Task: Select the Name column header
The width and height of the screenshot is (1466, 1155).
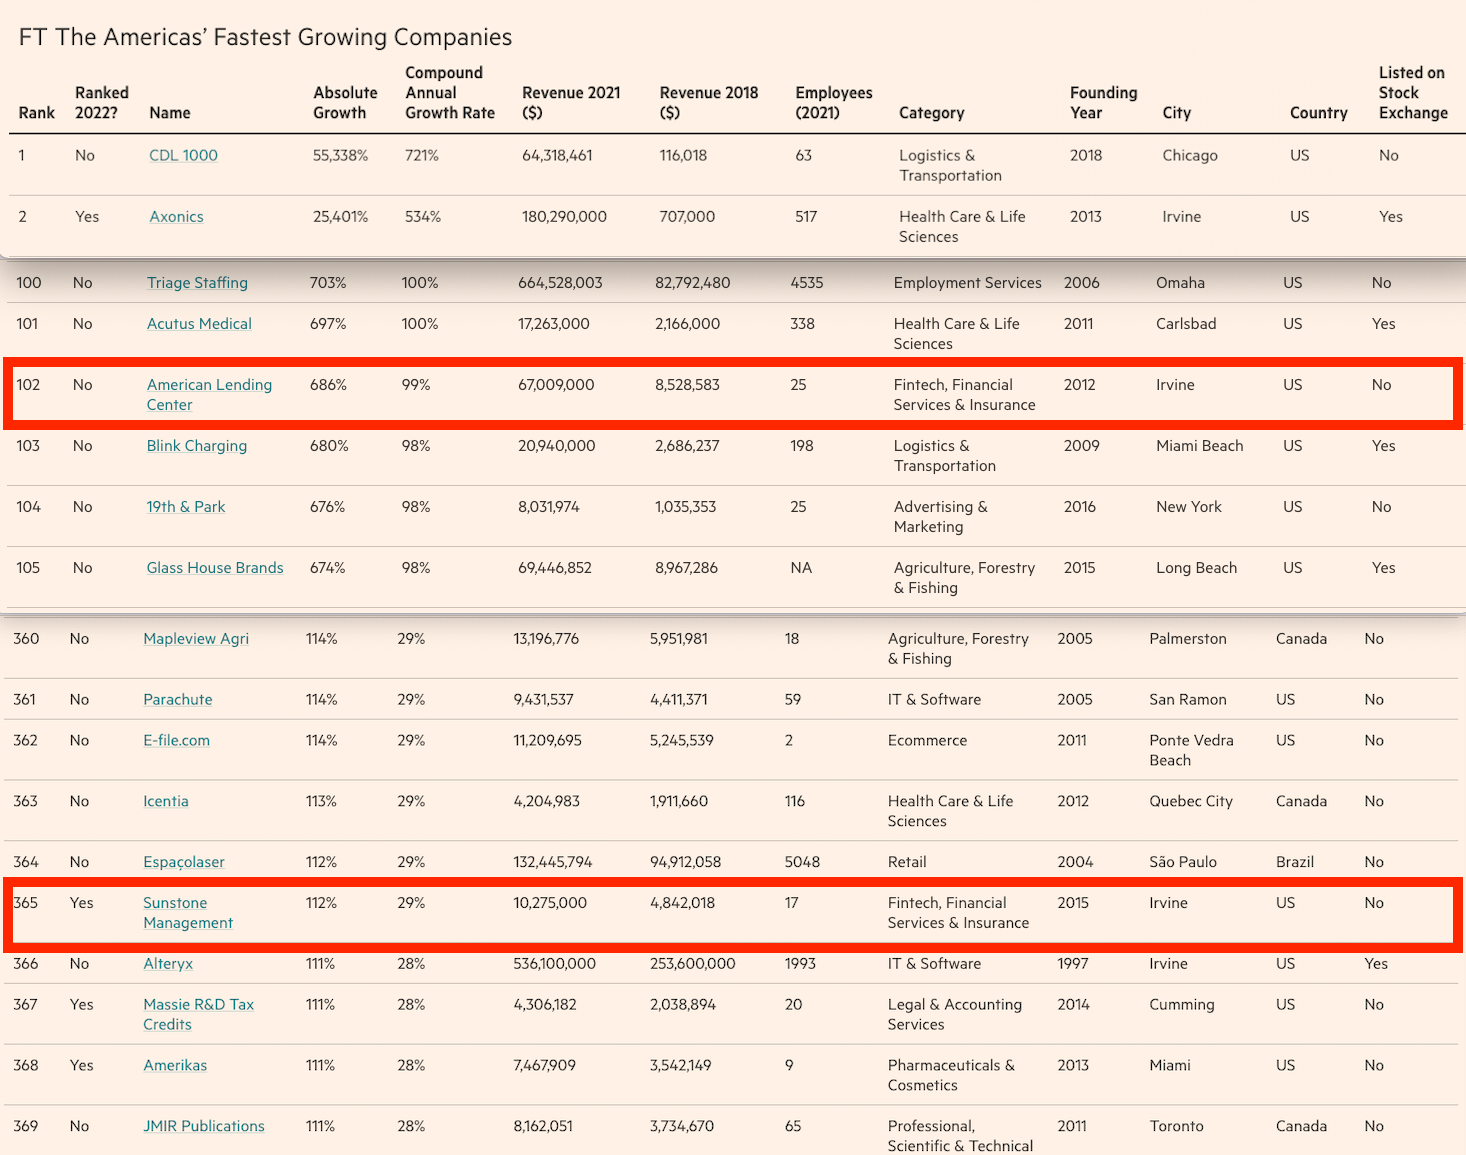Action: click(x=170, y=113)
